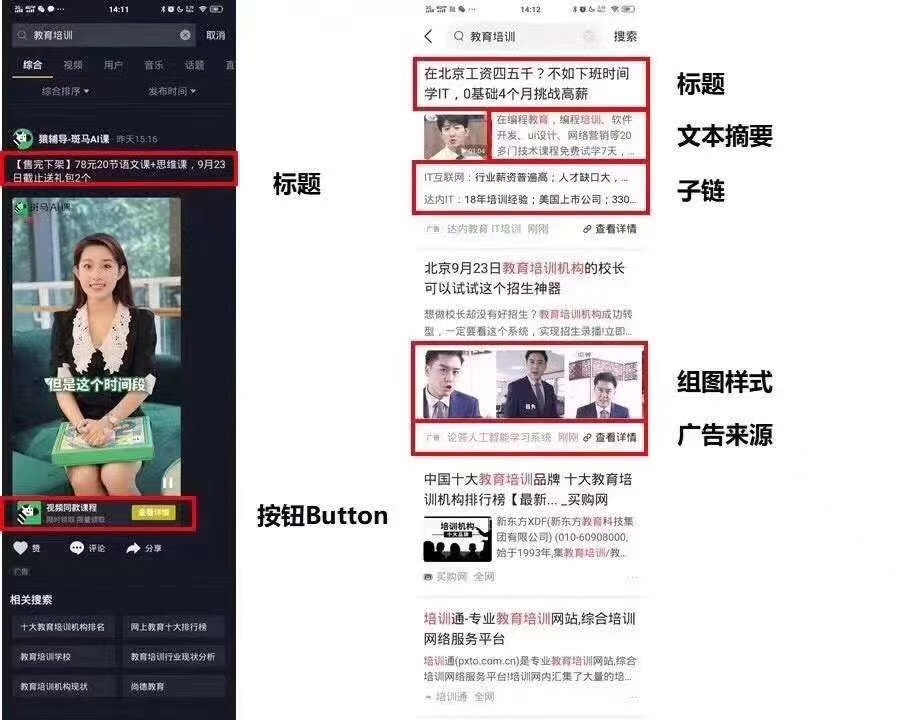This screenshot has width=900, height=720.
Task: Open the 猿辅导-斑马AI课 profile avatar
Action: tap(22, 138)
